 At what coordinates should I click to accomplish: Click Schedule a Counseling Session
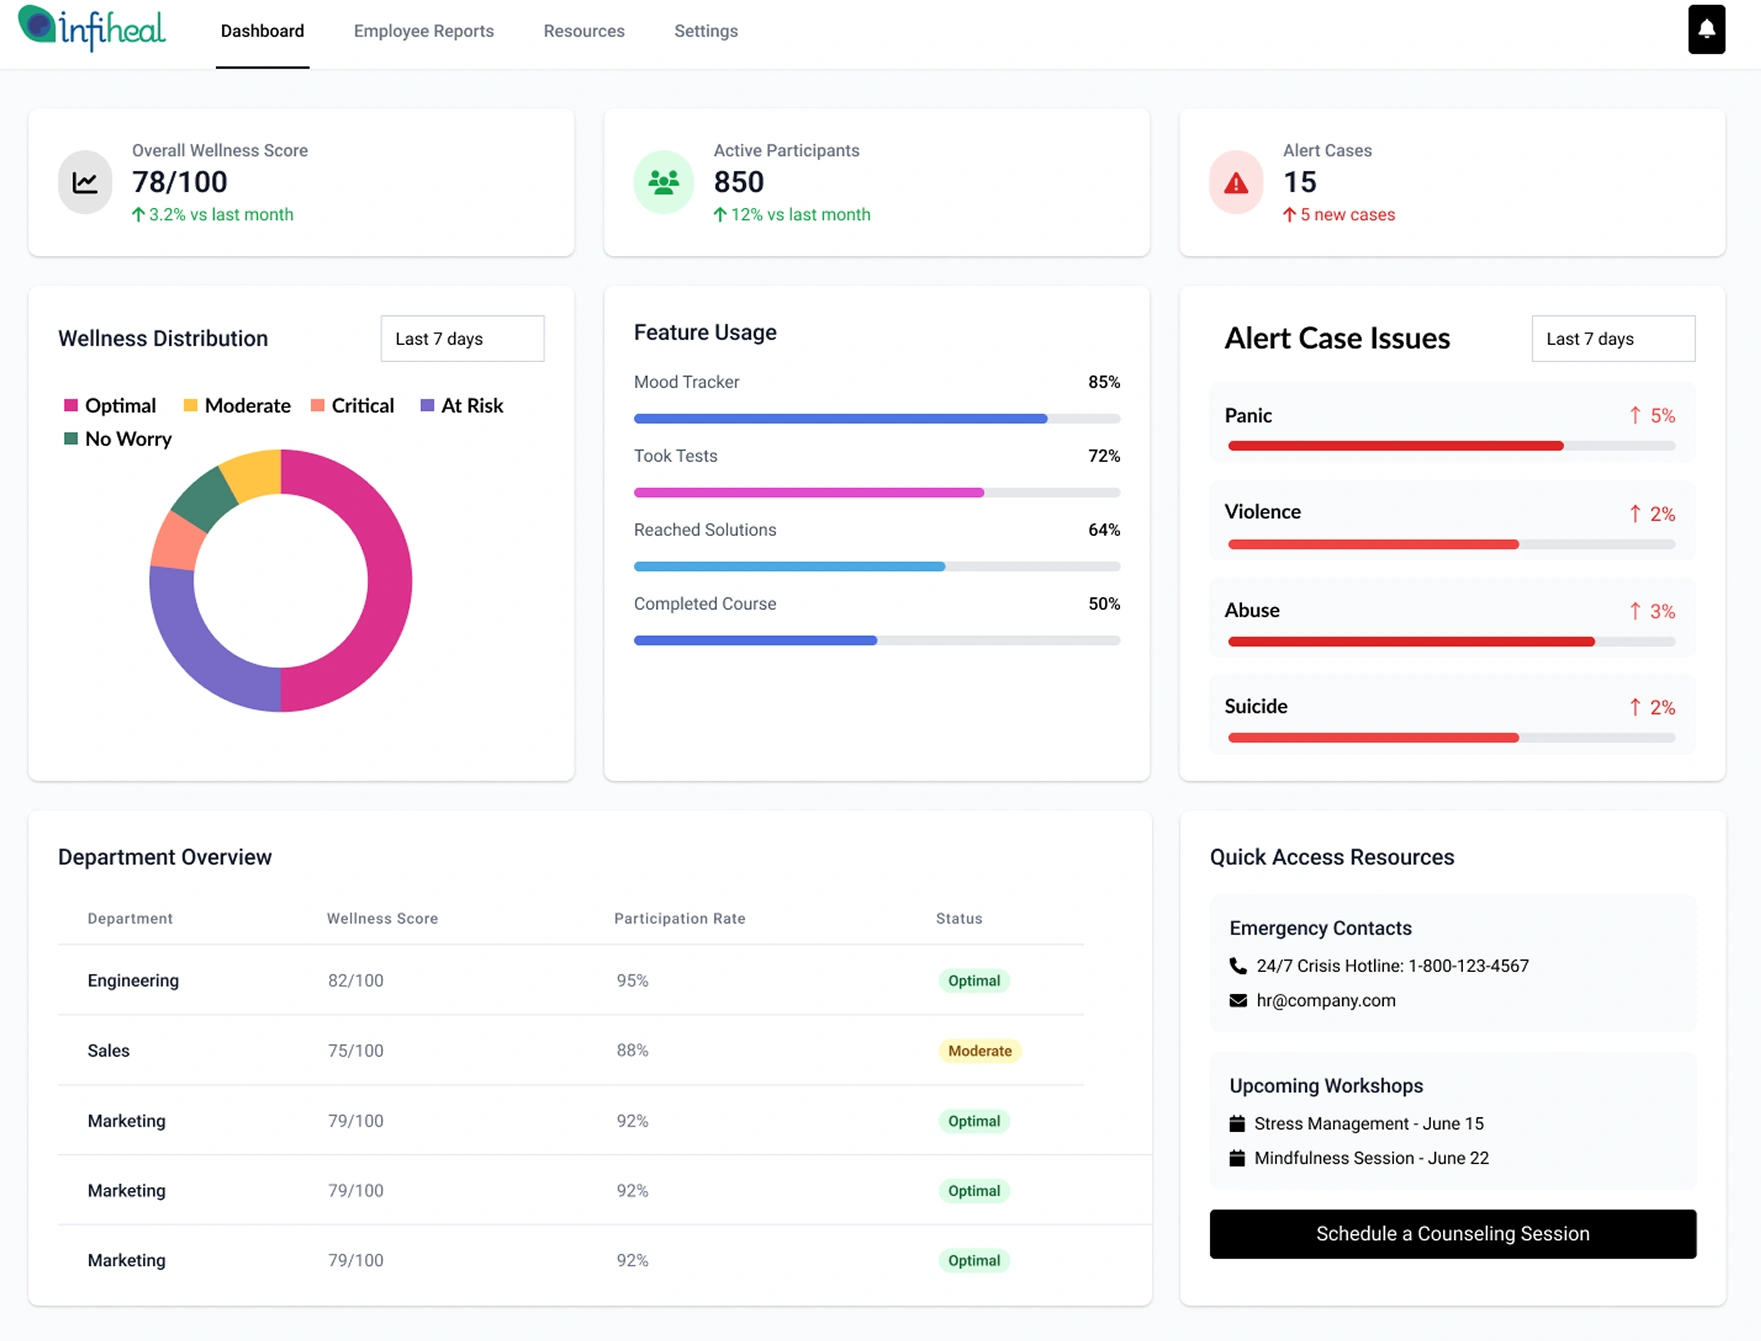pyautogui.click(x=1452, y=1233)
